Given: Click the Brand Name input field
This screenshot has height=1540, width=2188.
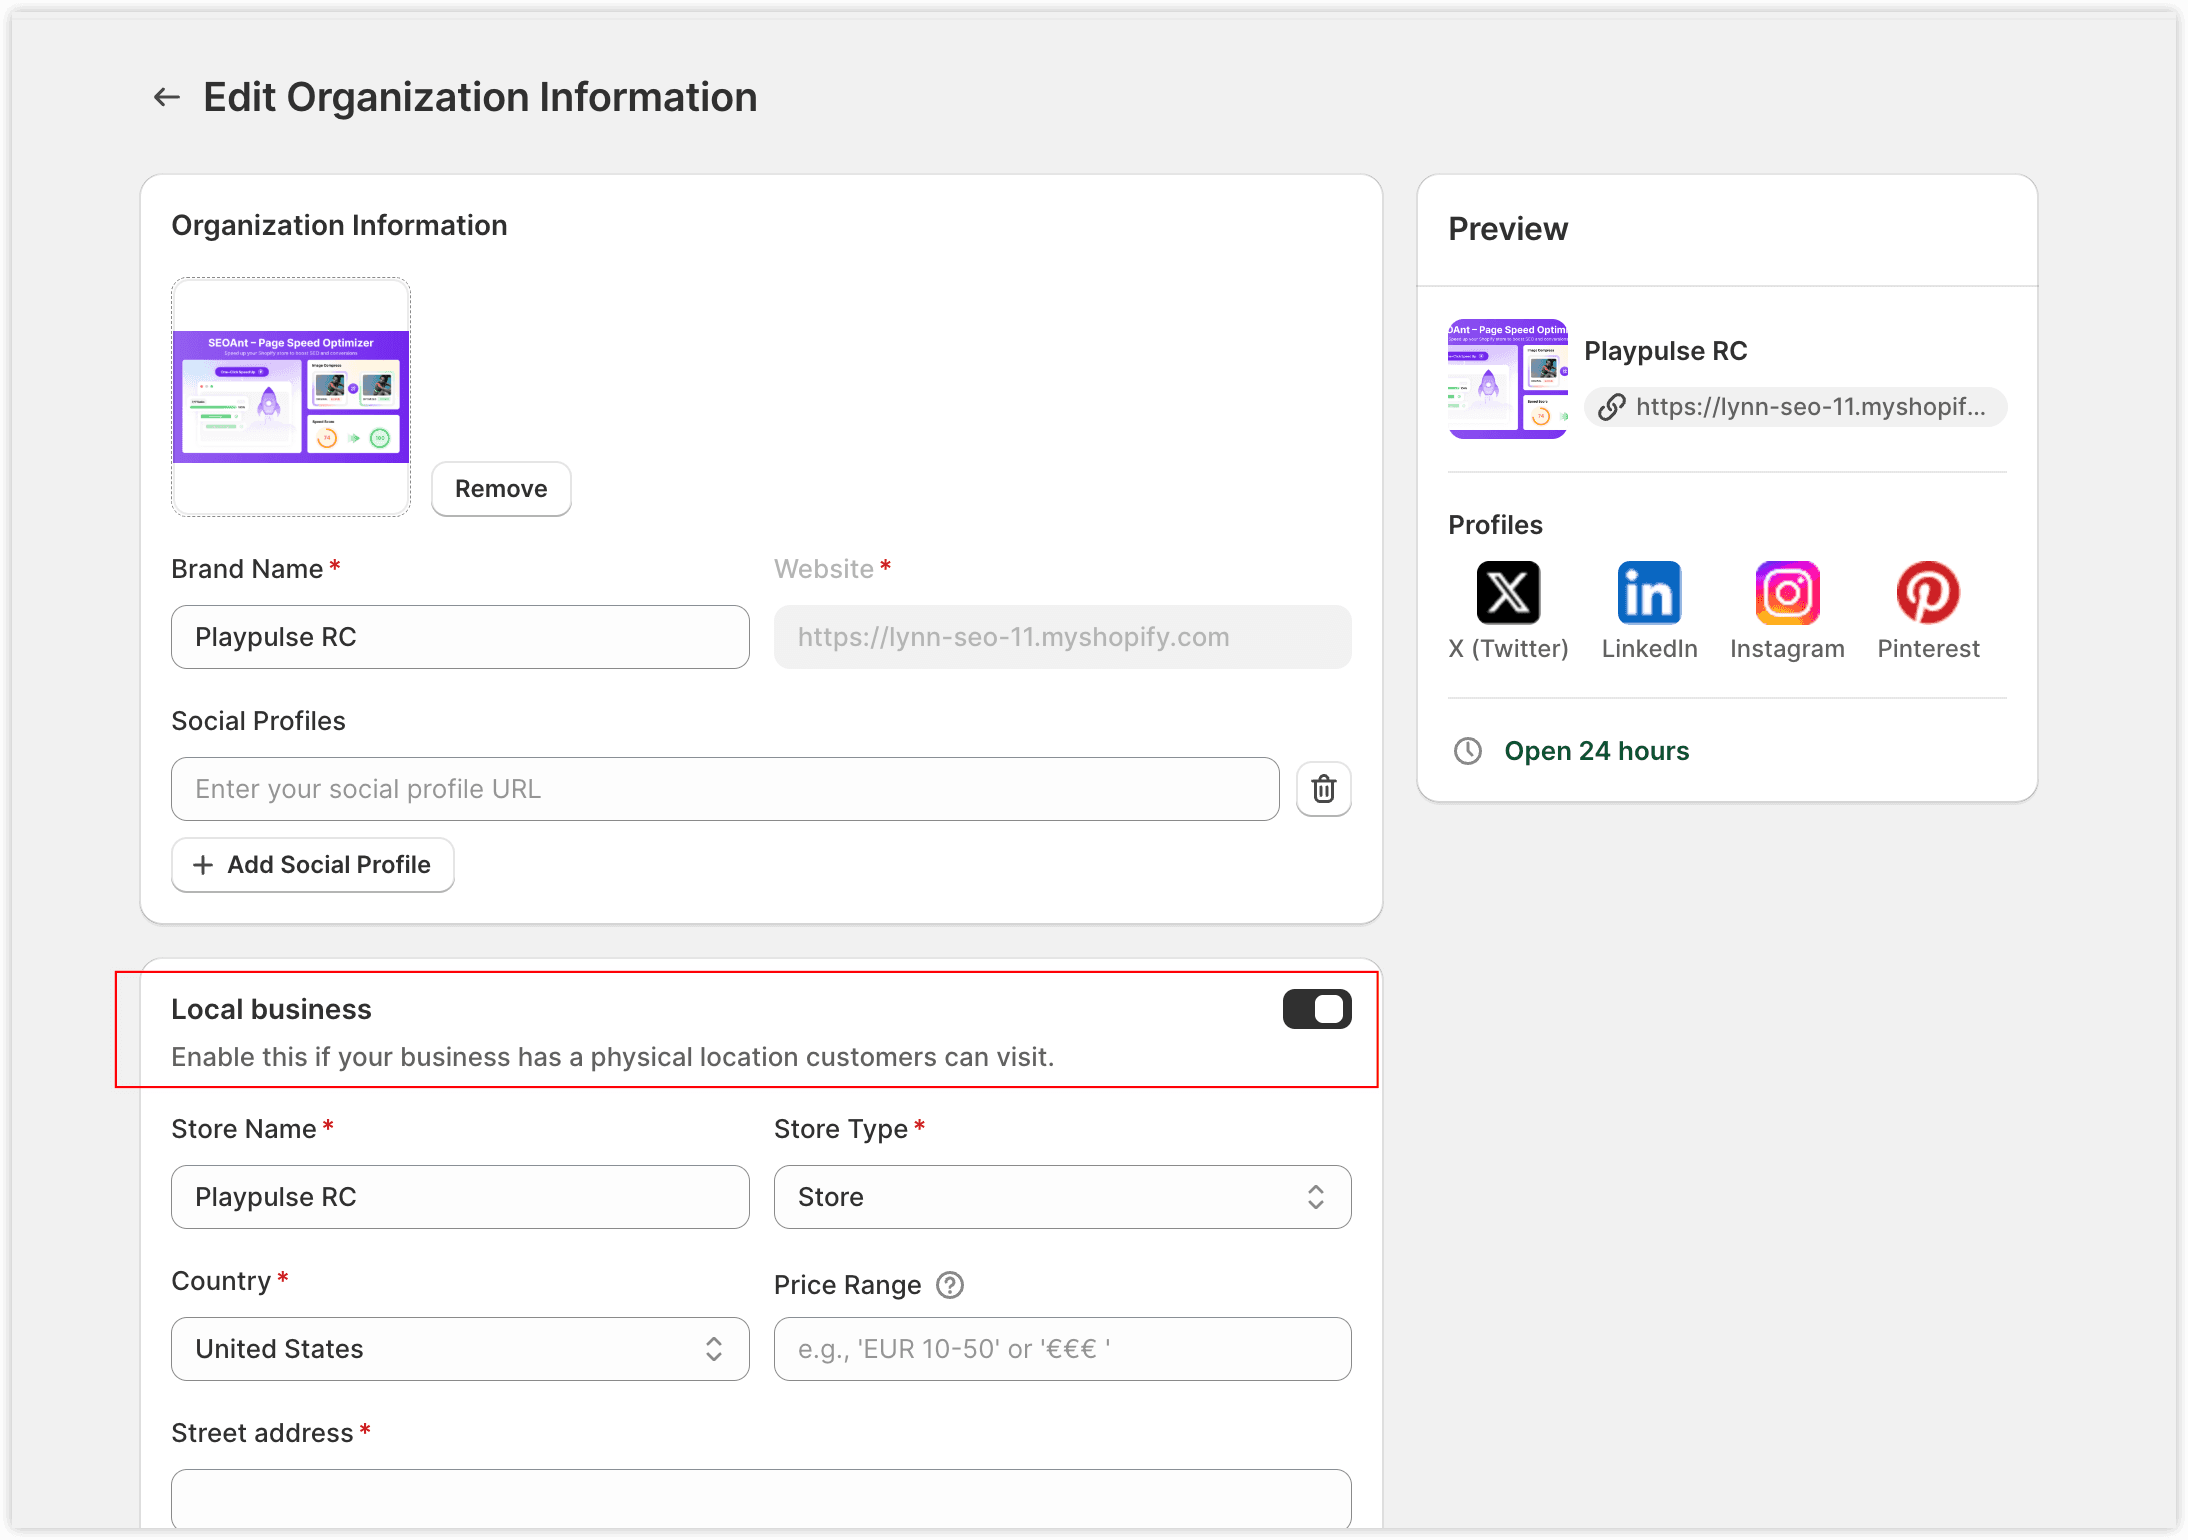Looking at the screenshot, I should 460,637.
